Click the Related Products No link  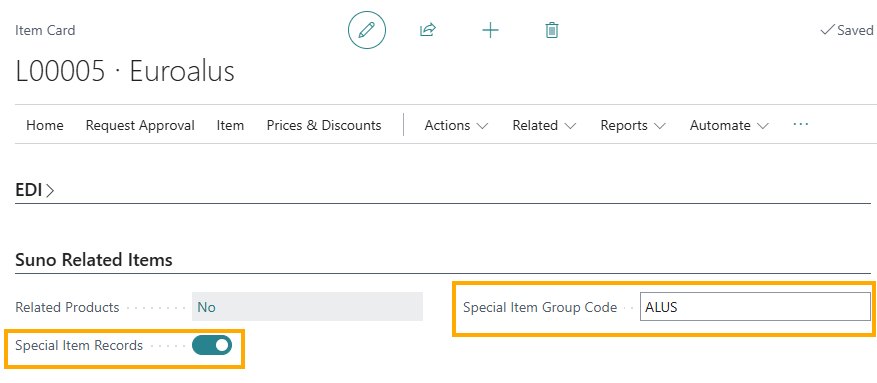(206, 307)
